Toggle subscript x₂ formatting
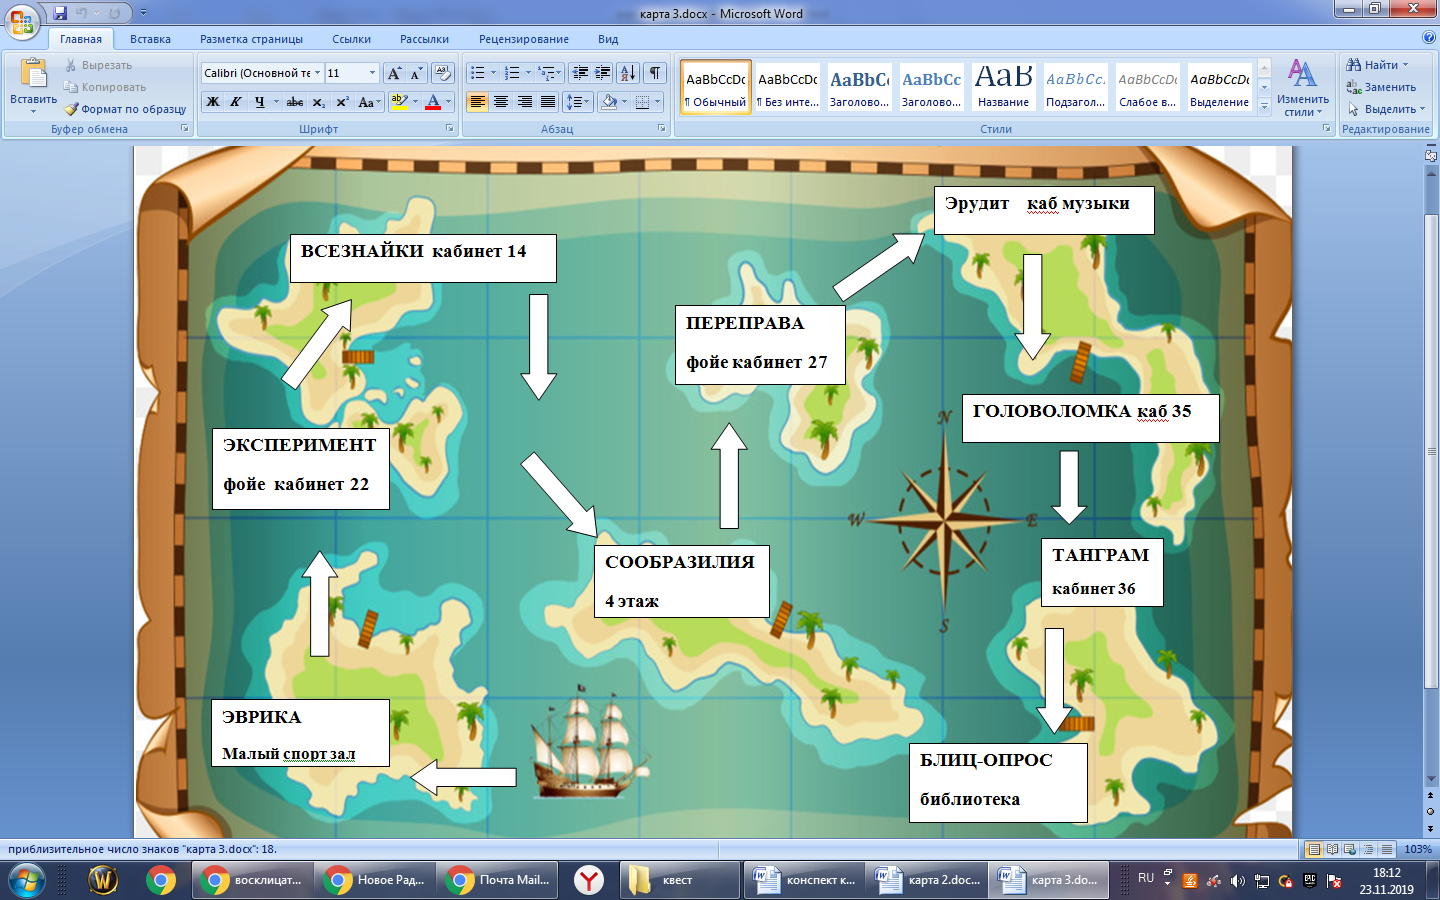Viewport: 1440px width, 900px height. pyautogui.click(x=318, y=102)
